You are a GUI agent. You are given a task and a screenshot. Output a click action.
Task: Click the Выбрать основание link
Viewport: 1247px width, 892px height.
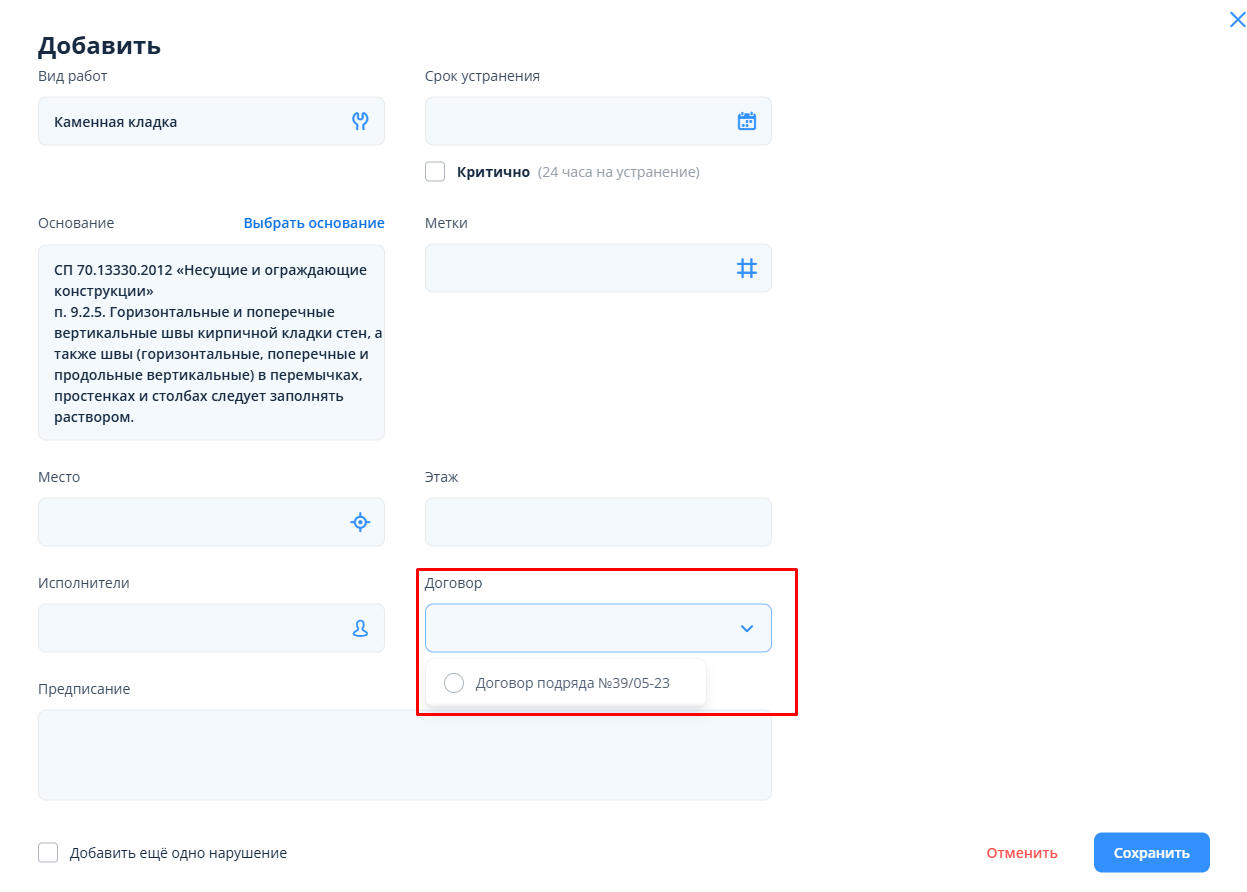[x=313, y=223]
